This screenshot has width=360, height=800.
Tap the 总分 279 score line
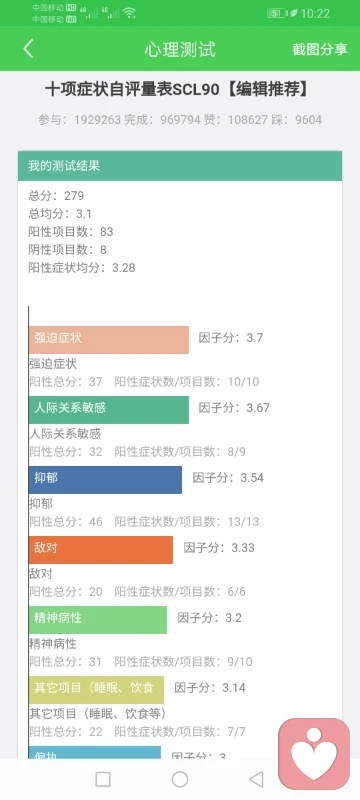point(57,195)
